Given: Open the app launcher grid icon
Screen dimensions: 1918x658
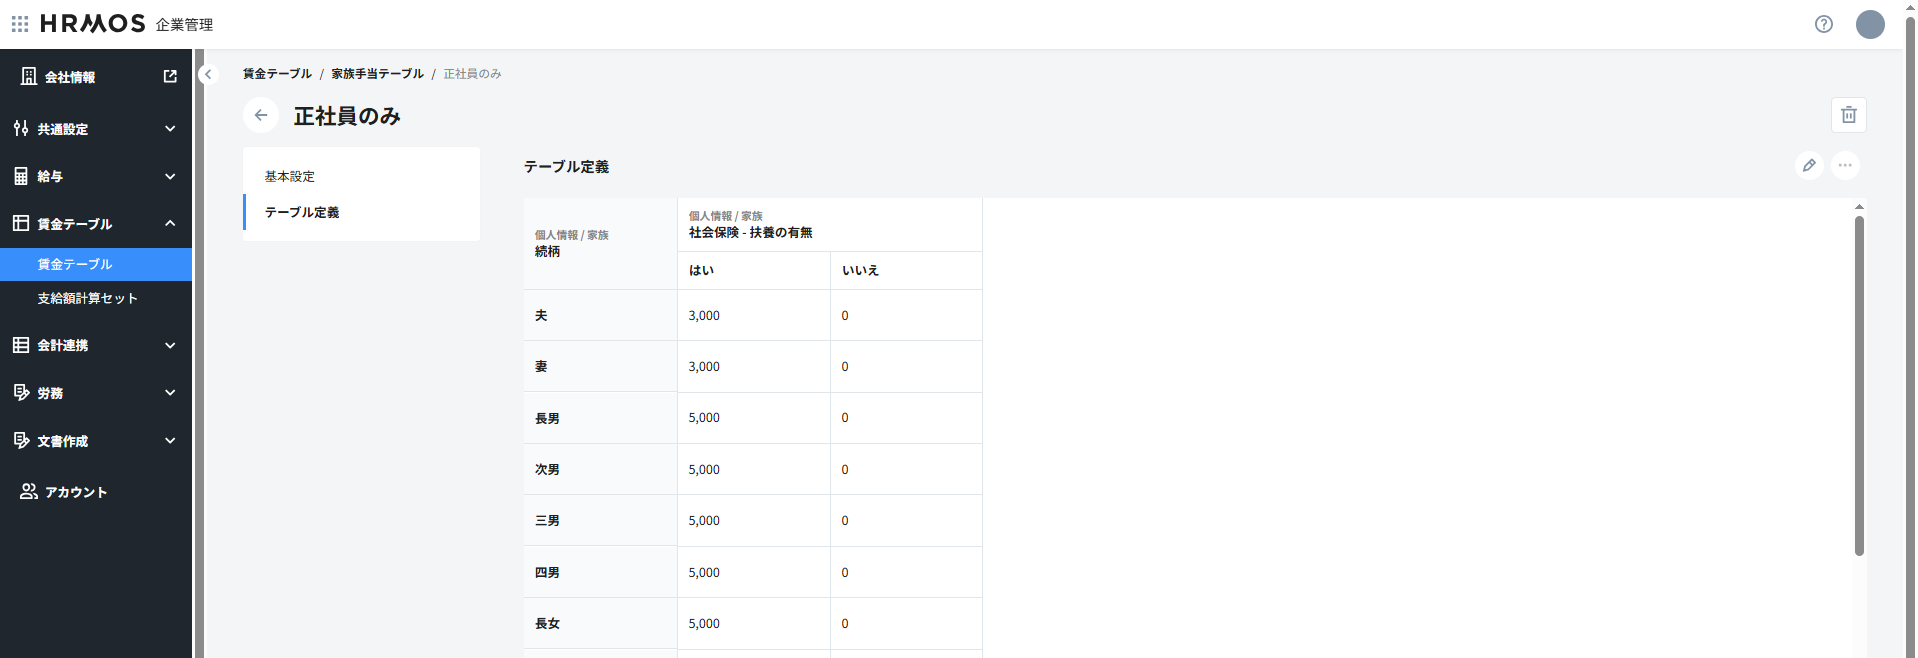Looking at the screenshot, I should [x=20, y=24].
